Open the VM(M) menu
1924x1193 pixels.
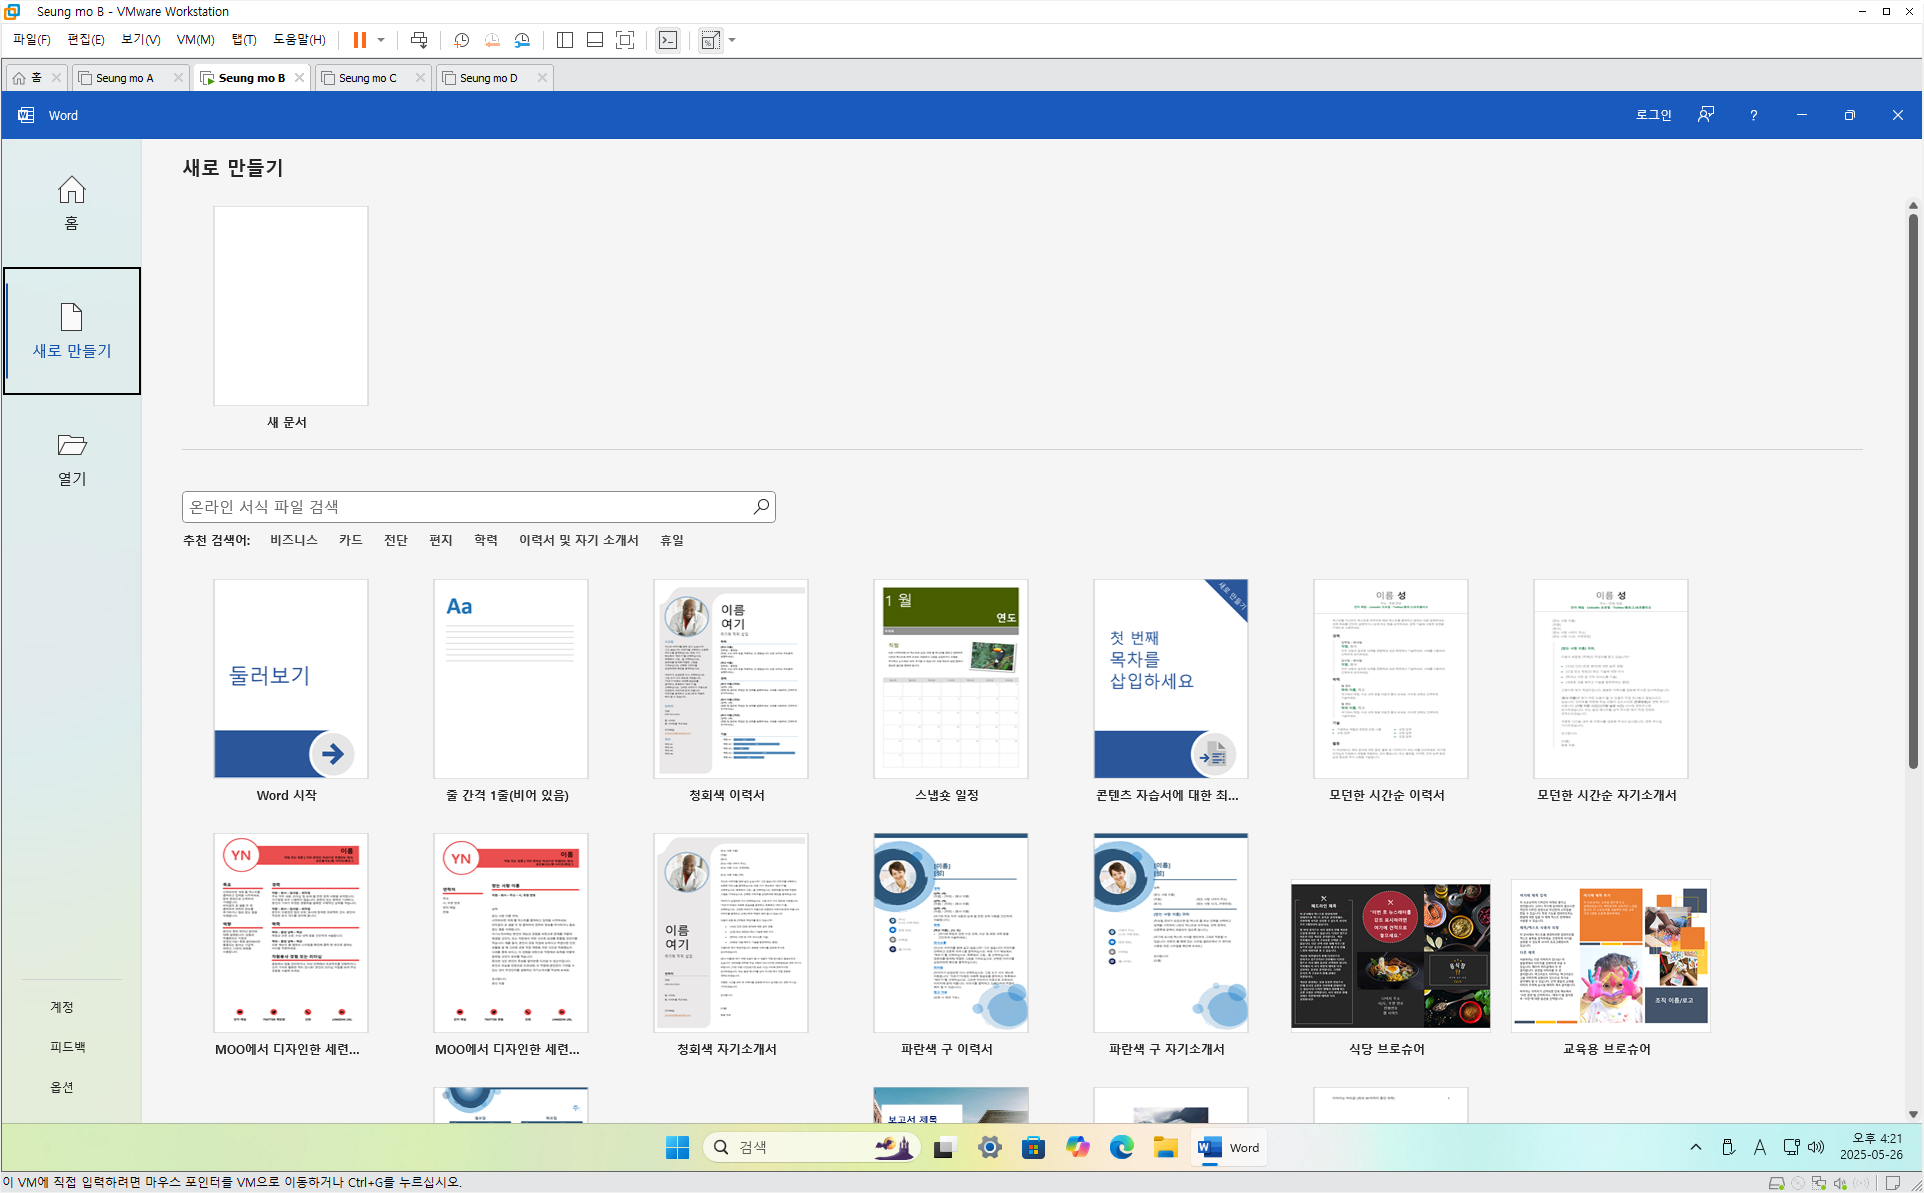[195, 40]
